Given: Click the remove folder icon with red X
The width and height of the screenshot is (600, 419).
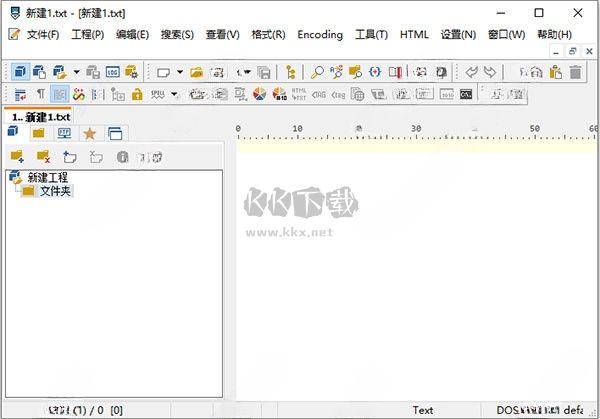Looking at the screenshot, I should (43, 156).
